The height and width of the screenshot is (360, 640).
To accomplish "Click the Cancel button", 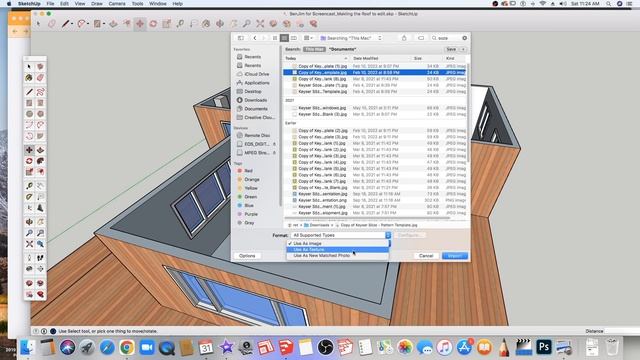I will tap(426, 256).
